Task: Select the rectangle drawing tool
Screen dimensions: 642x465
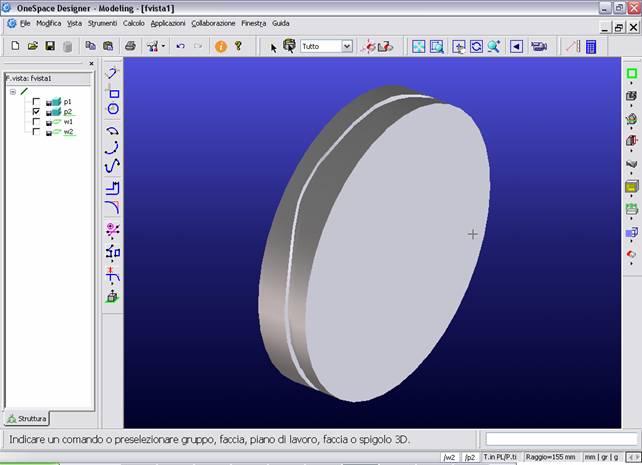Action: click(113, 94)
